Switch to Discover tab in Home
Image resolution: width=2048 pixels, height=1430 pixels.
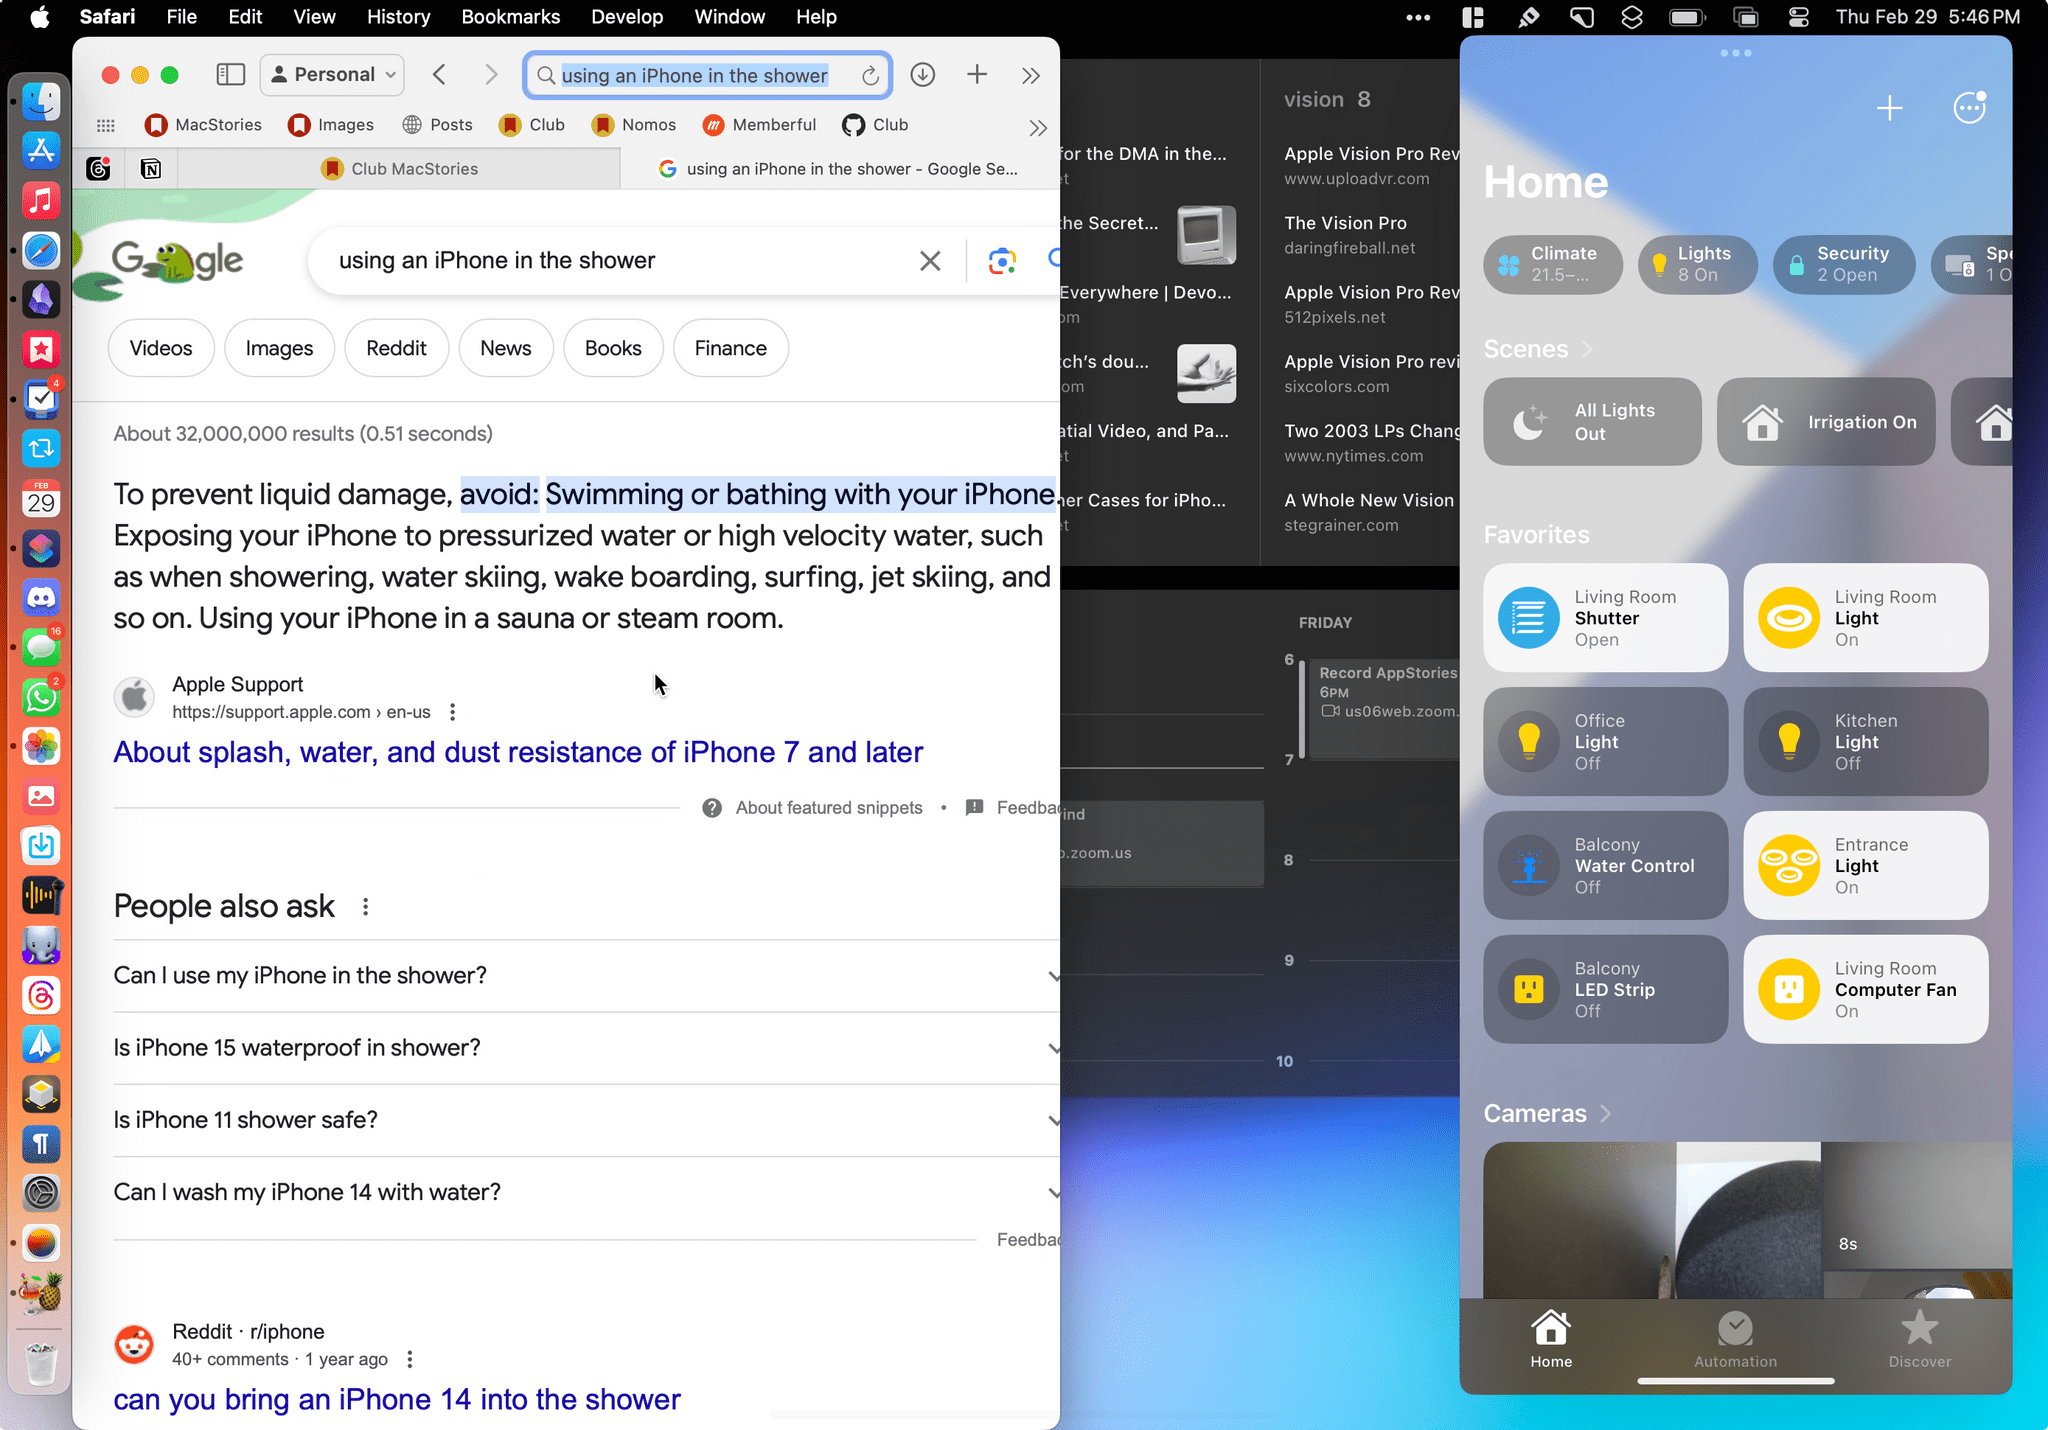tap(1919, 1341)
